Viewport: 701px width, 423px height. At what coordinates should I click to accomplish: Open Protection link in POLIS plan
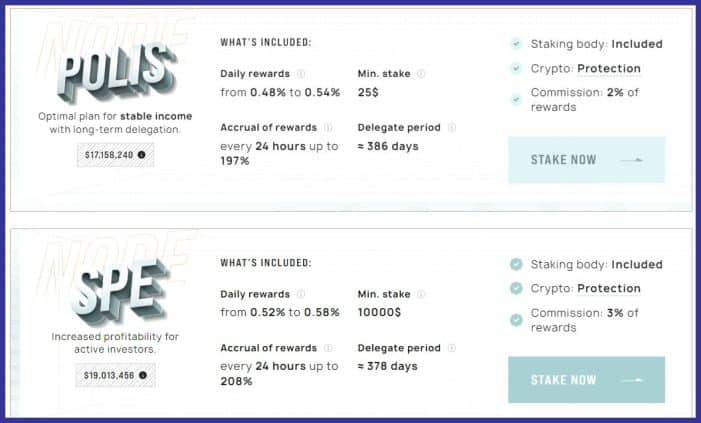pyautogui.click(x=608, y=69)
